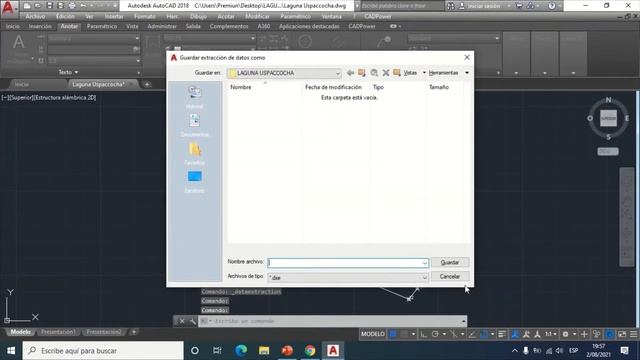Click the annotation monitor plus icon
This screenshot has width=640, height=360.
(x=584, y=334)
